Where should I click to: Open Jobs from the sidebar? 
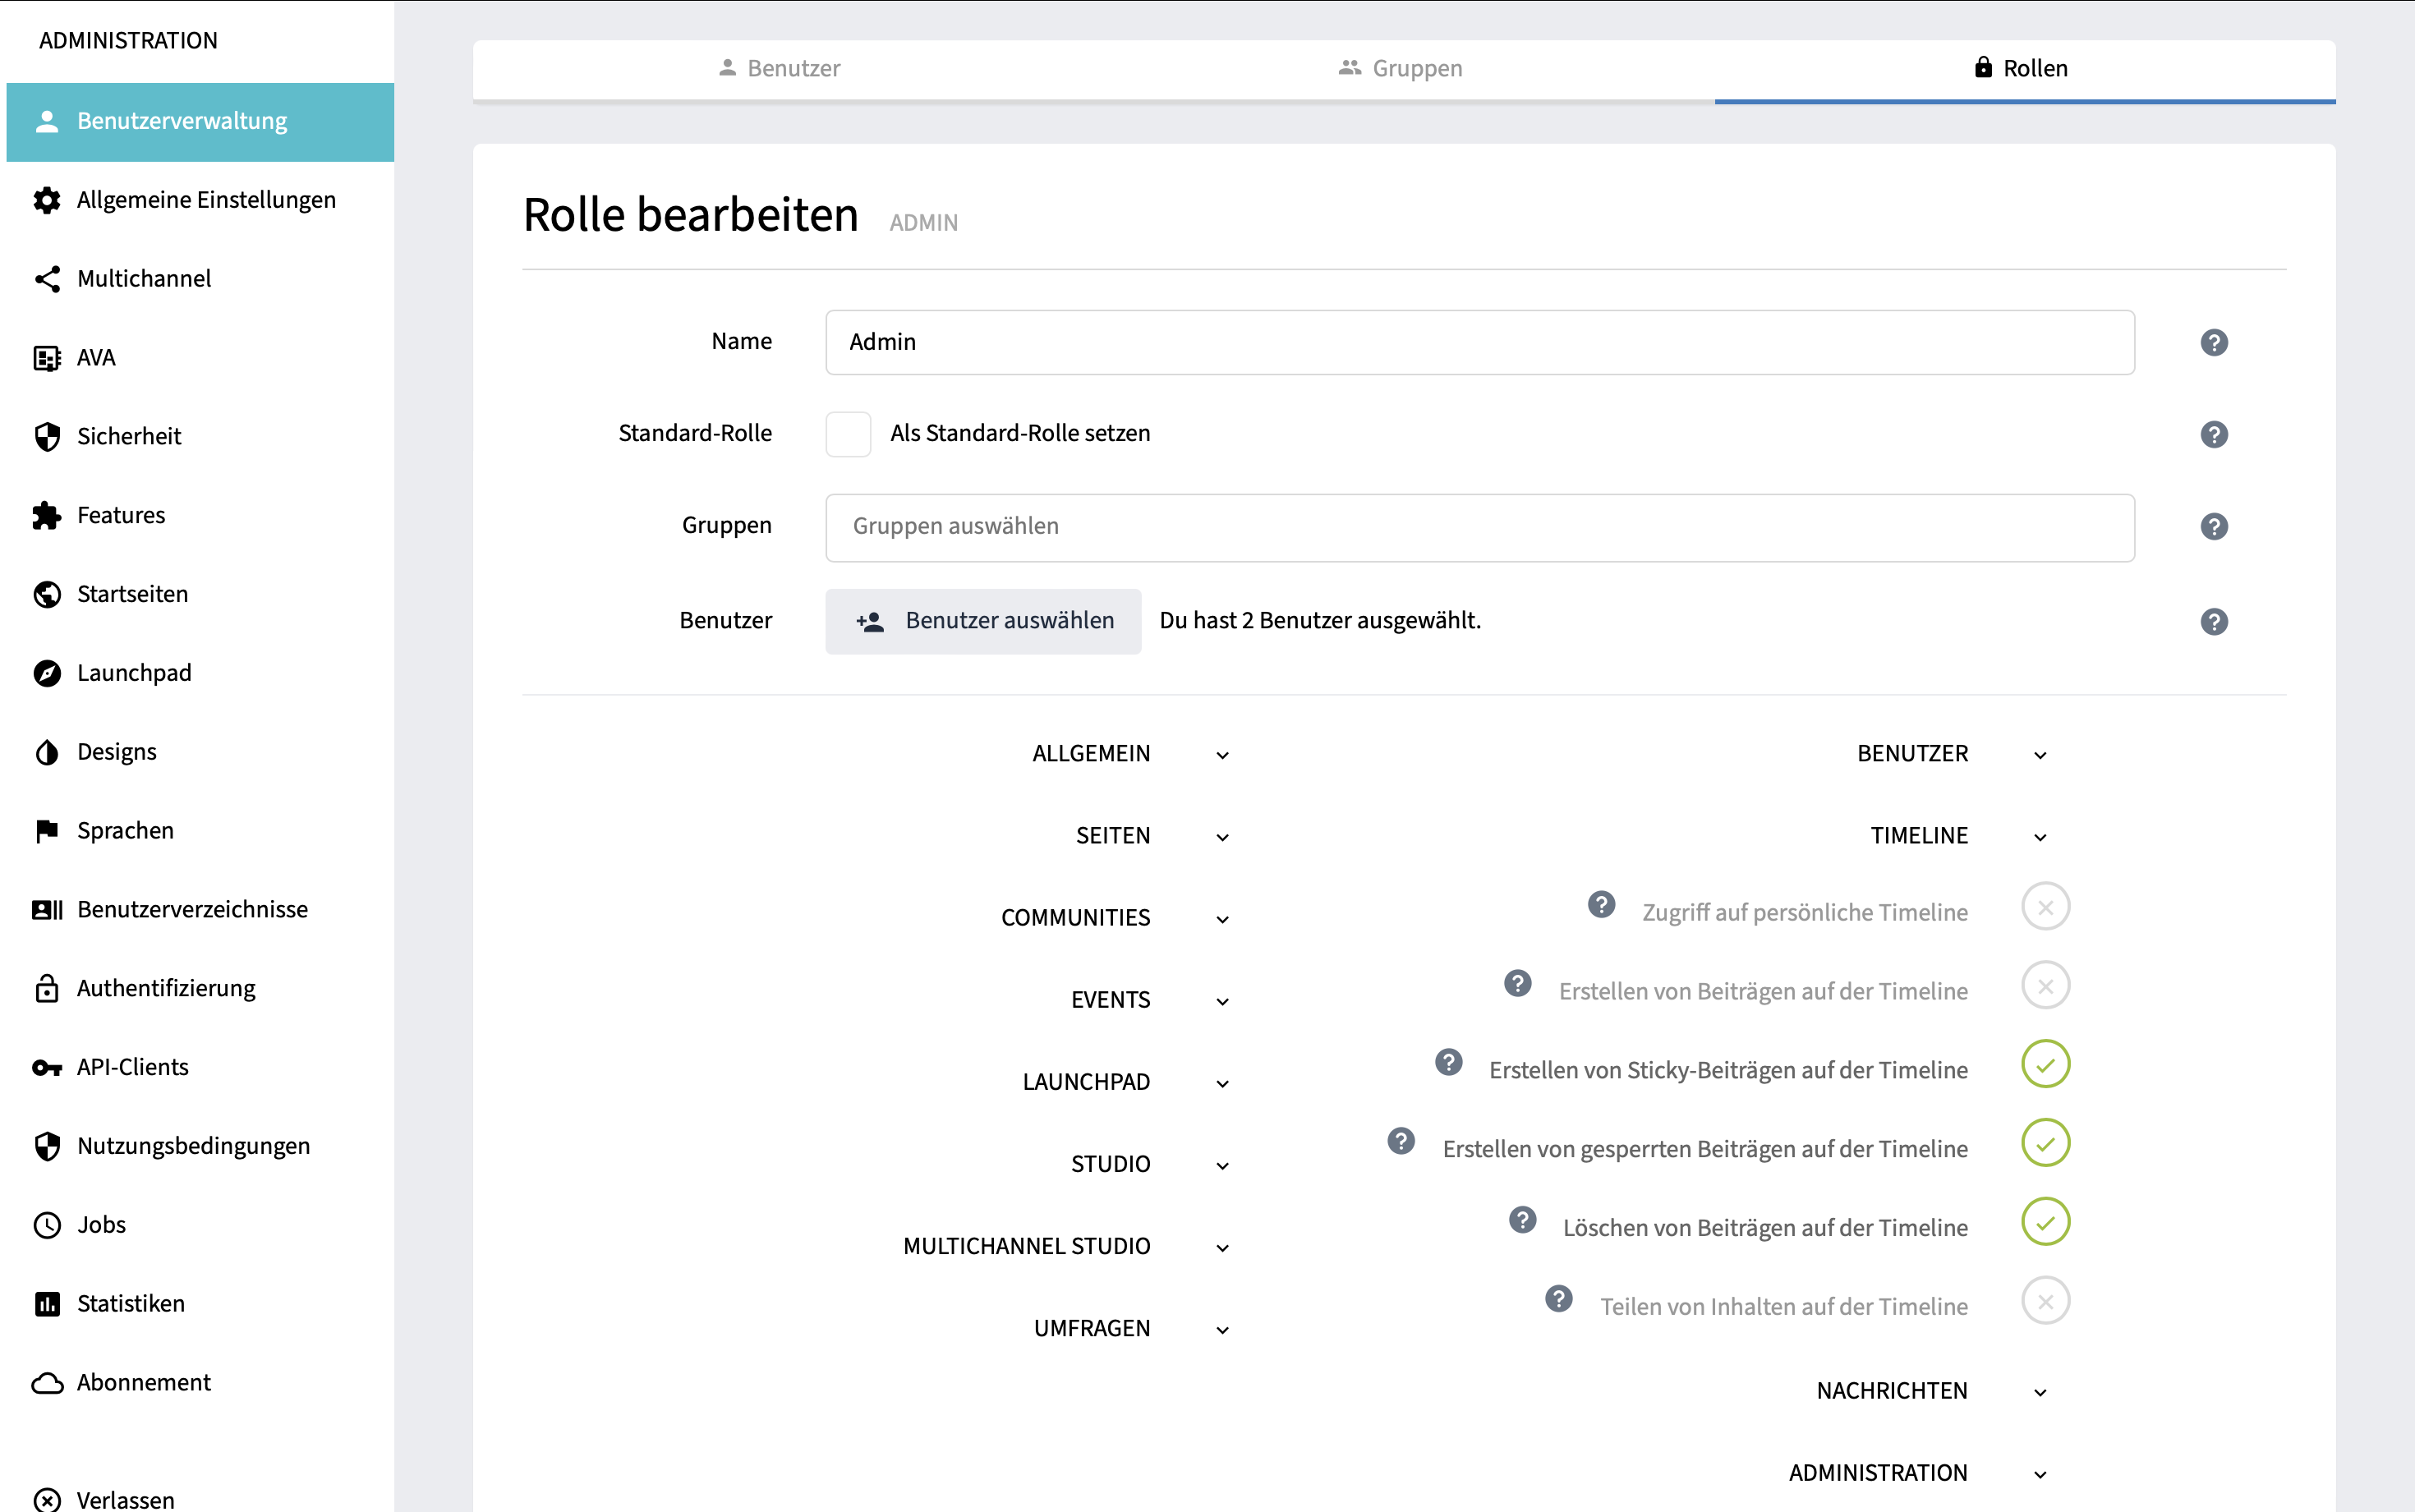[x=200, y=1225]
